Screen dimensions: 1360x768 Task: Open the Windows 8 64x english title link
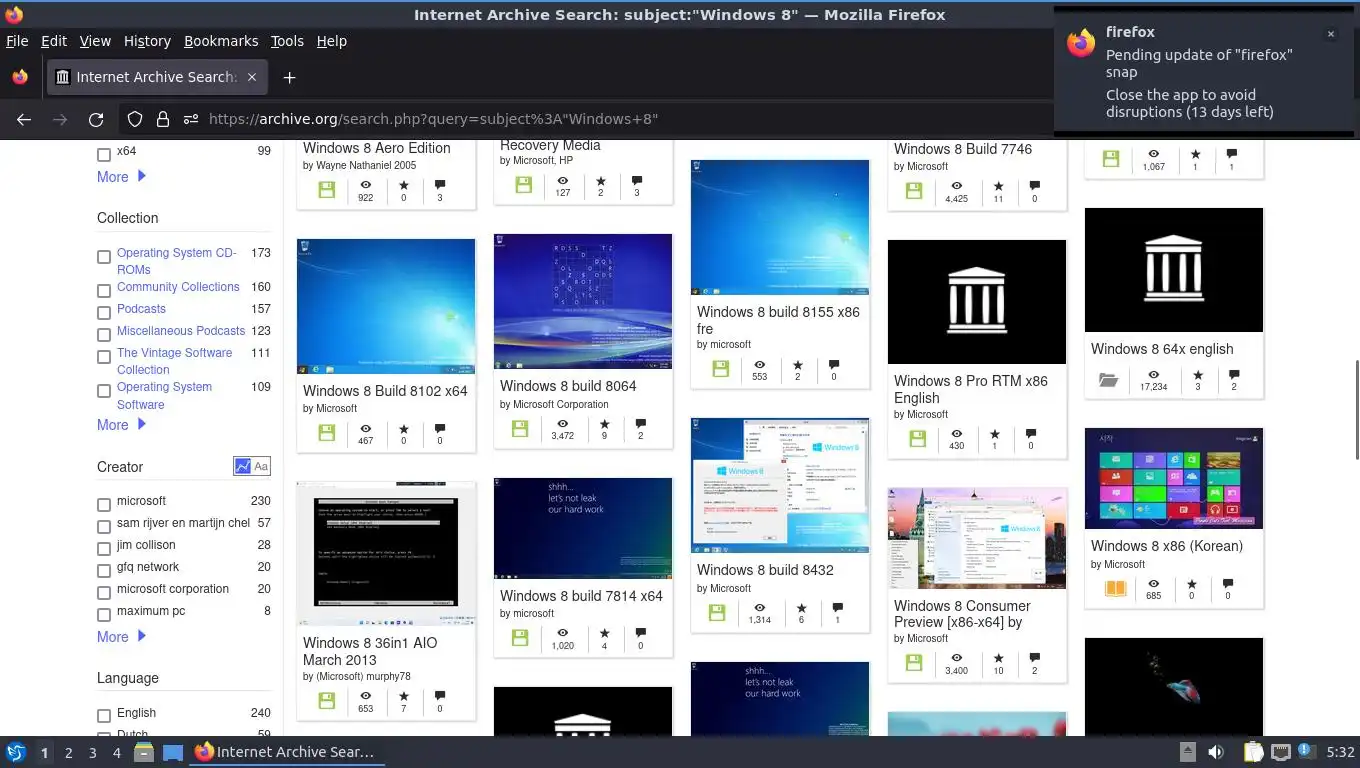[1162, 349]
